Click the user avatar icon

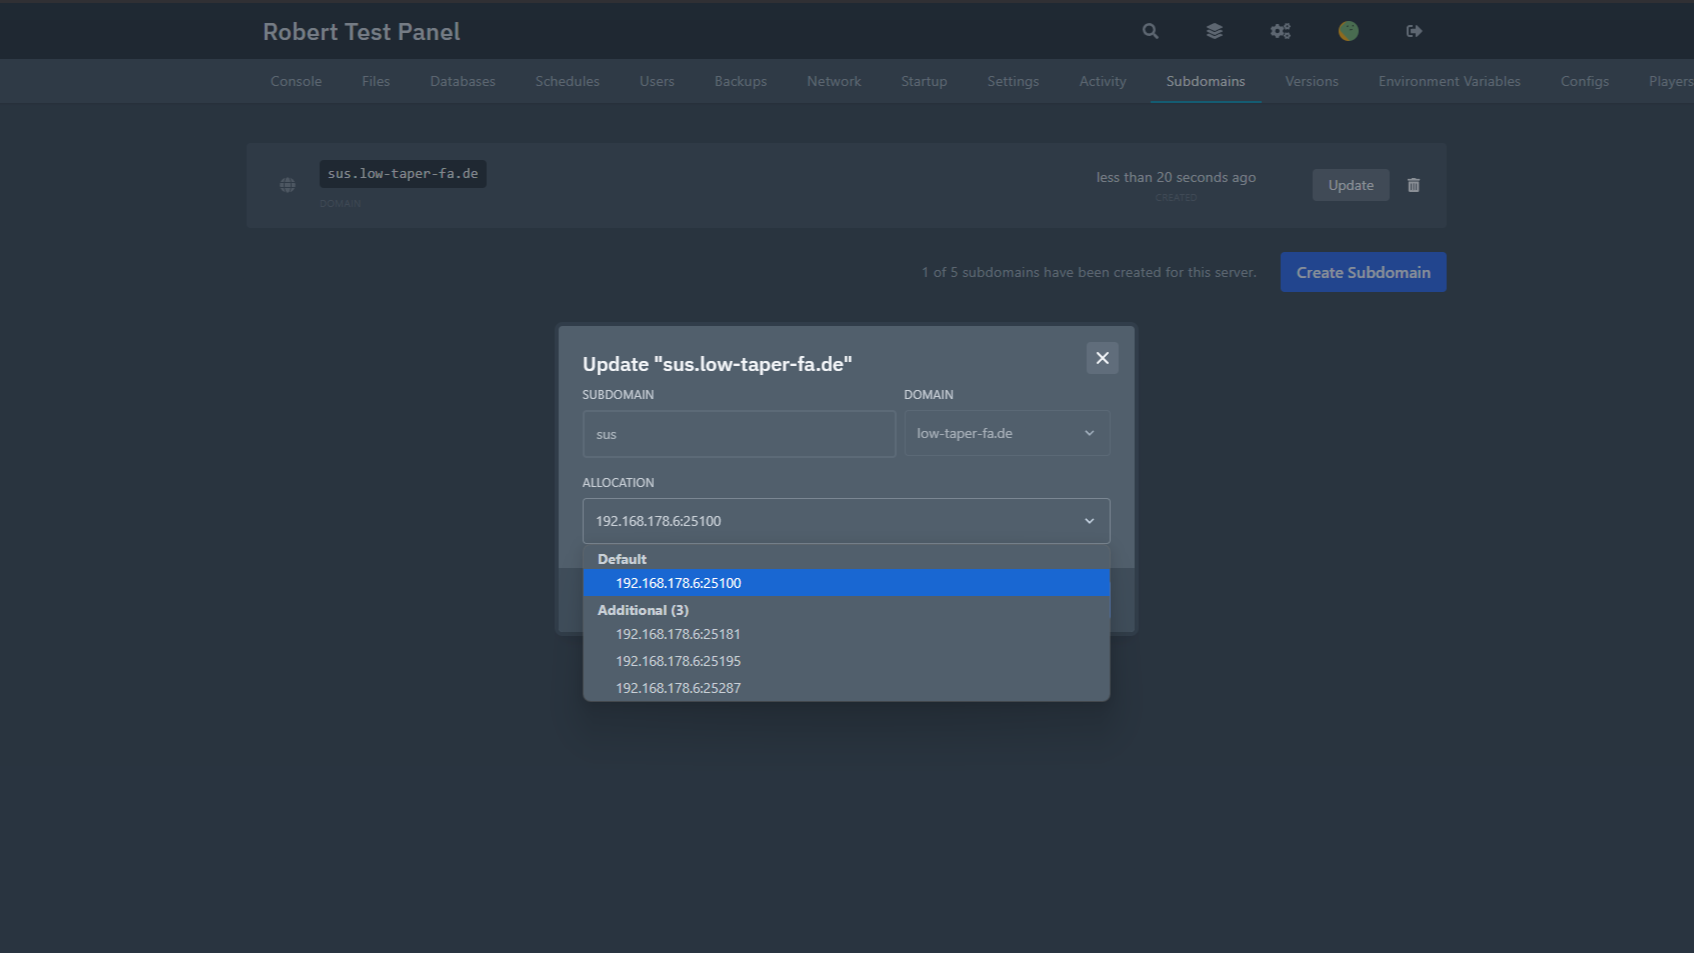tap(1348, 31)
